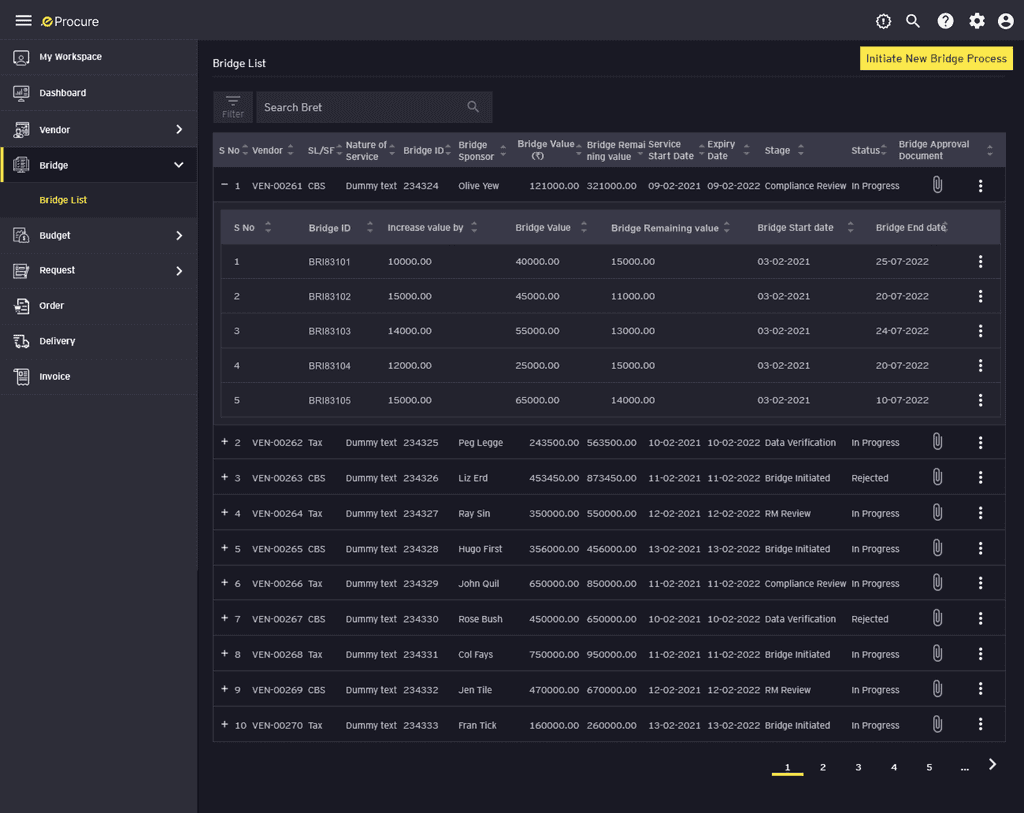
Task: Collapse the expanded VEN-00261 row
Action: tap(224, 185)
